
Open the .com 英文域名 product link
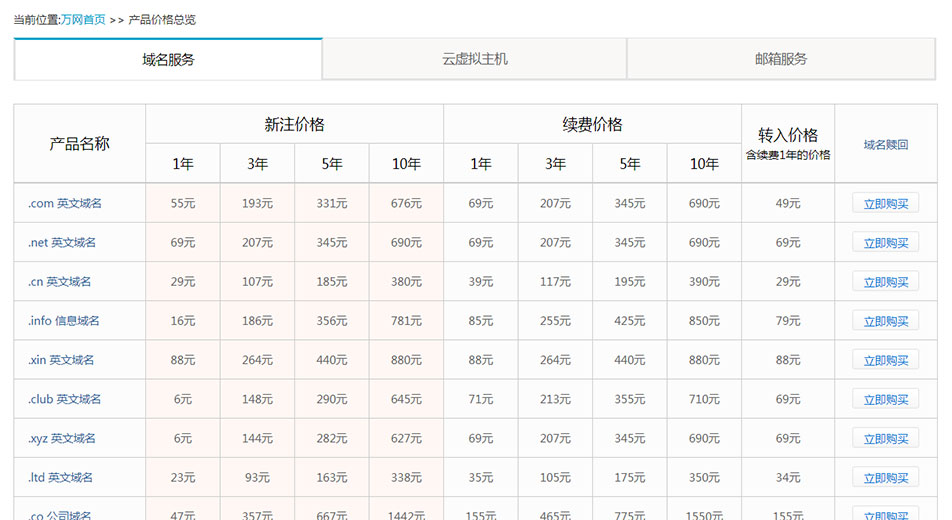[x=65, y=204]
